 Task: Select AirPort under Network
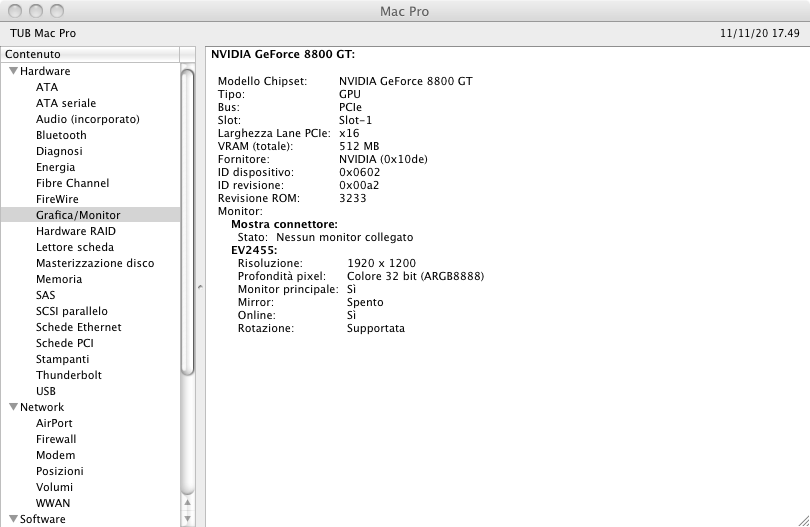tap(54, 423)
